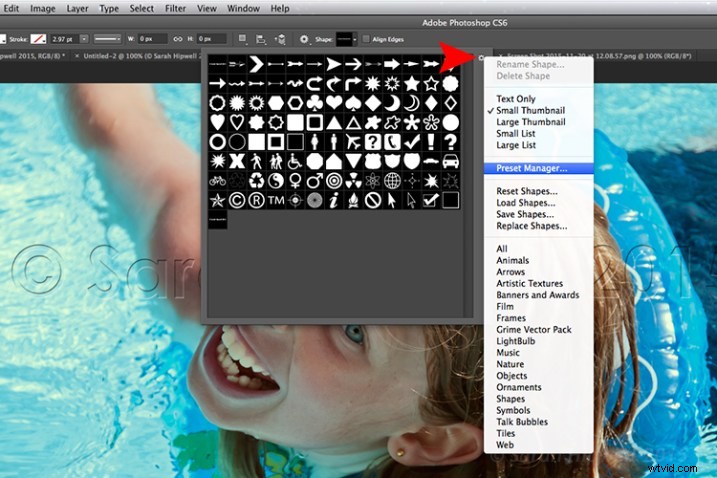The image size is (717, 478).
Task: Load the Grime Vector Pack set
Action: (x=534, y=329)
